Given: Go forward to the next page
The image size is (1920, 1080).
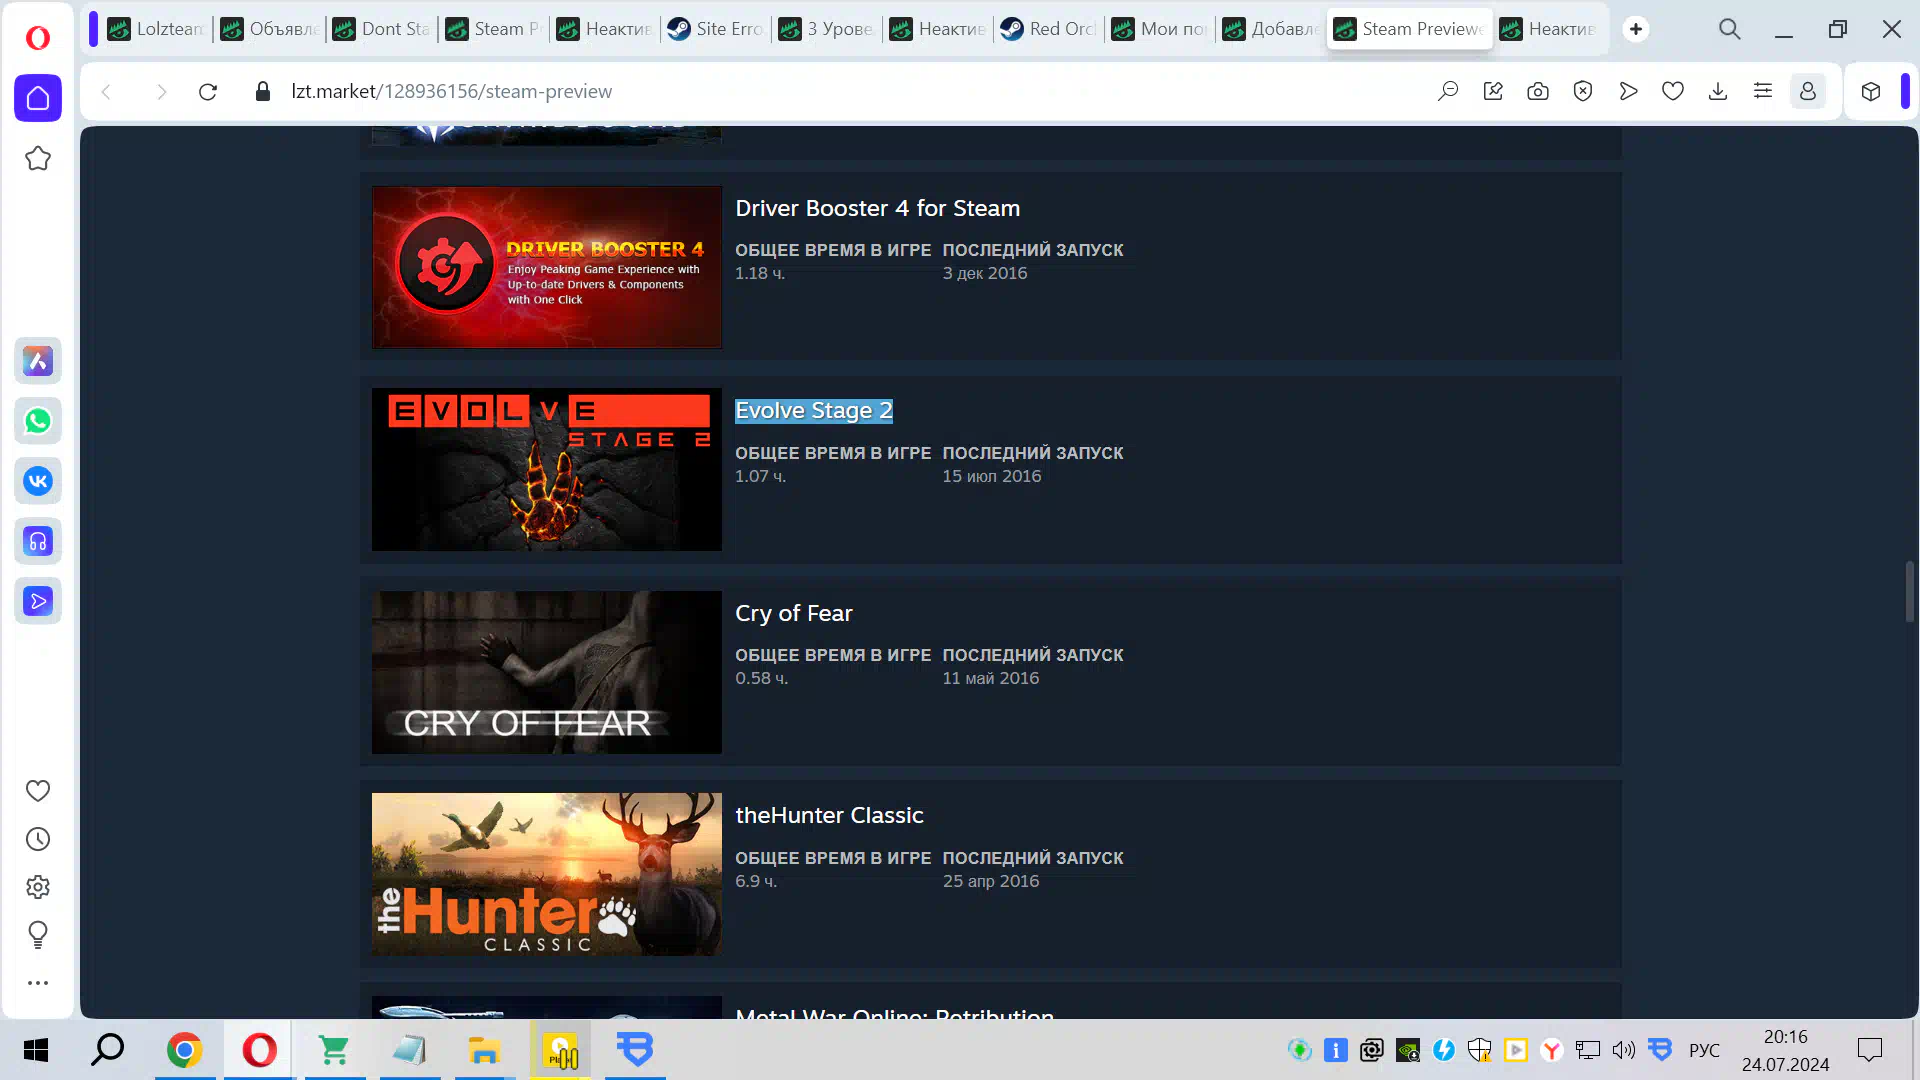Looking at the screenshot, I should click(161, 91).
